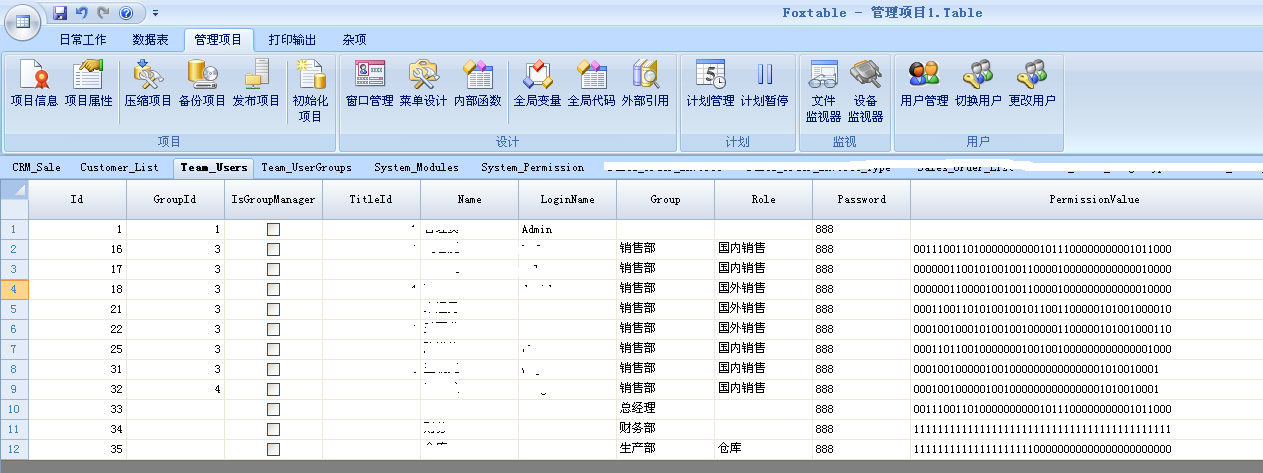1263x473 pixels.
Task: Select the 管理项目 ribbon tab
Action: 218,40
